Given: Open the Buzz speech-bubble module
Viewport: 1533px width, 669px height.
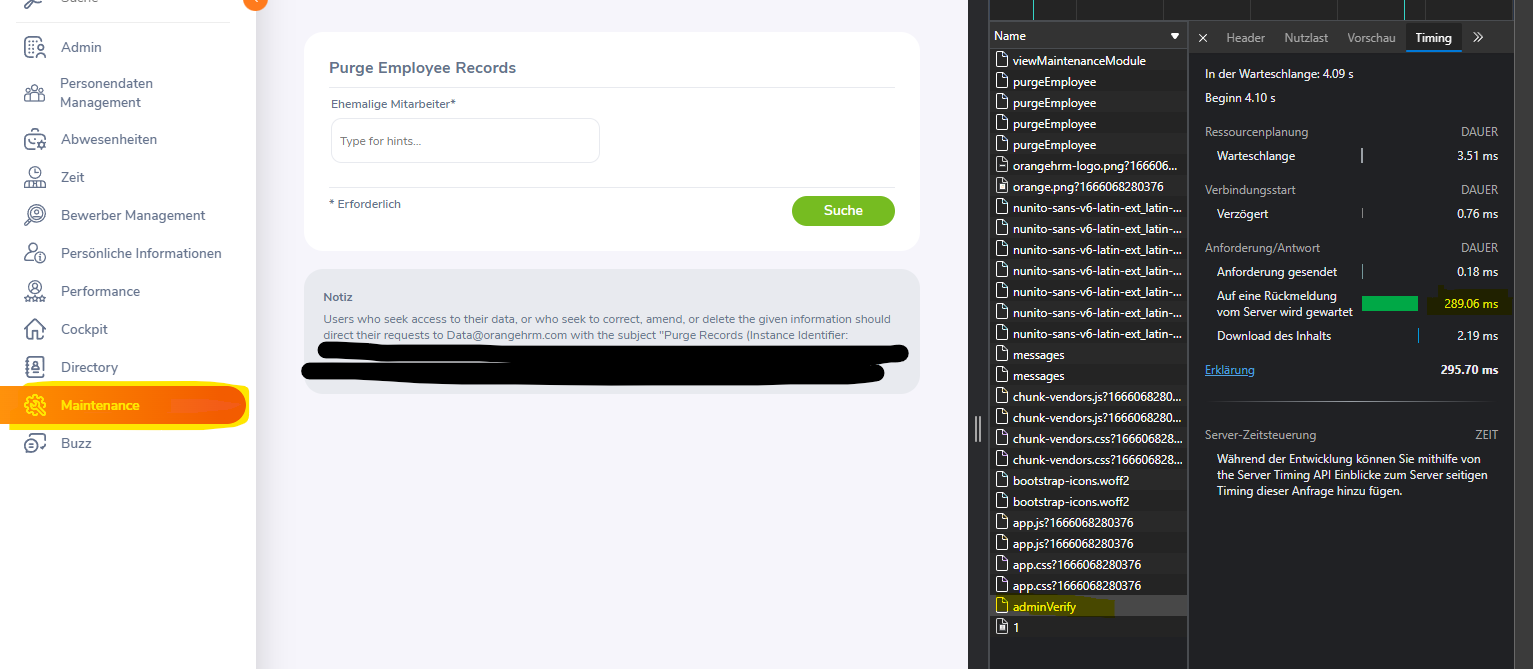Looking at the screenshot, I should pos(34,442).
